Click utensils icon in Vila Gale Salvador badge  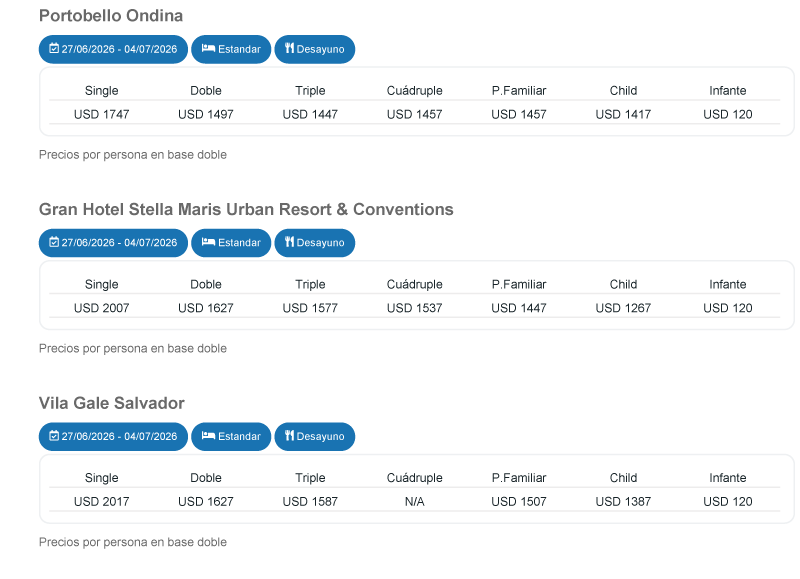(x=288, y=437)
